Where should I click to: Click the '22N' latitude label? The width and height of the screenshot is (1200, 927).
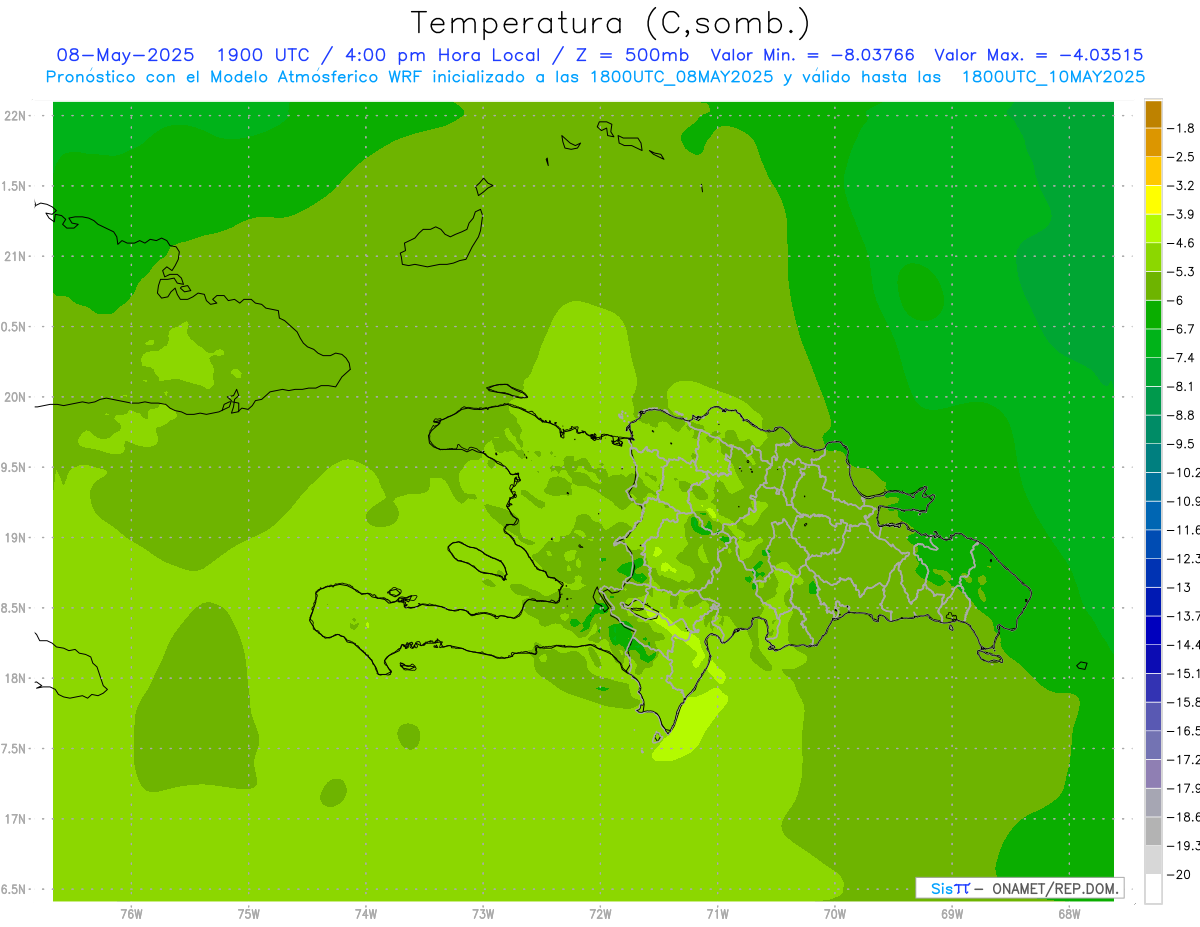point(14,116)
